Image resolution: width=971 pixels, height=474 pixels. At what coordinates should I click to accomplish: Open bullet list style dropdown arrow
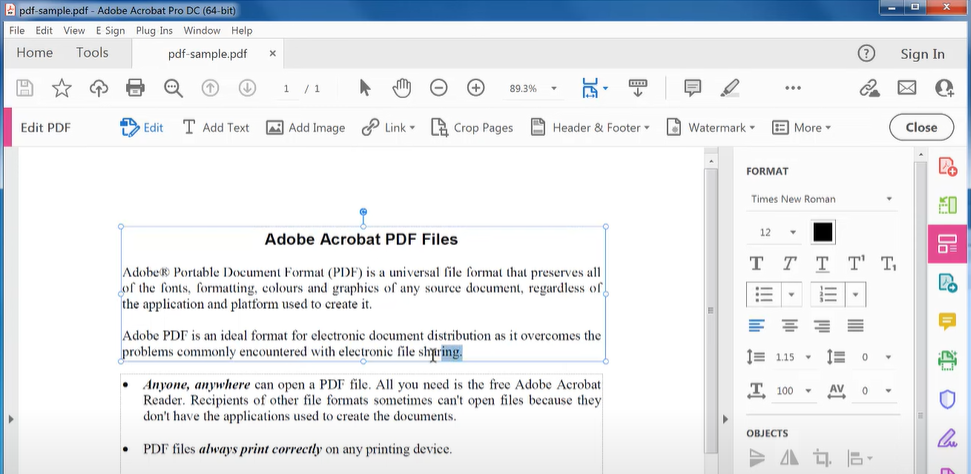791,294
